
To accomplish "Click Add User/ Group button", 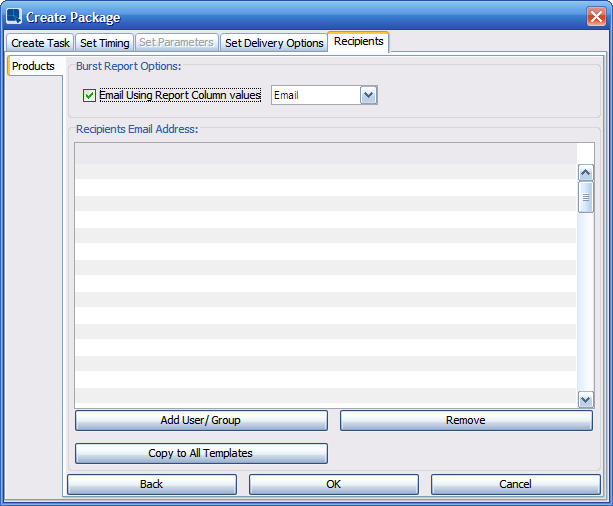I will pos(201,420).
